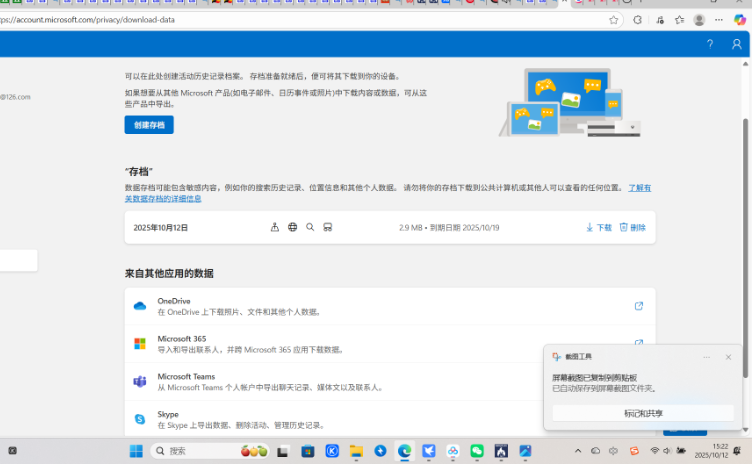Open the browser settings and more menu

pos(718,20)
